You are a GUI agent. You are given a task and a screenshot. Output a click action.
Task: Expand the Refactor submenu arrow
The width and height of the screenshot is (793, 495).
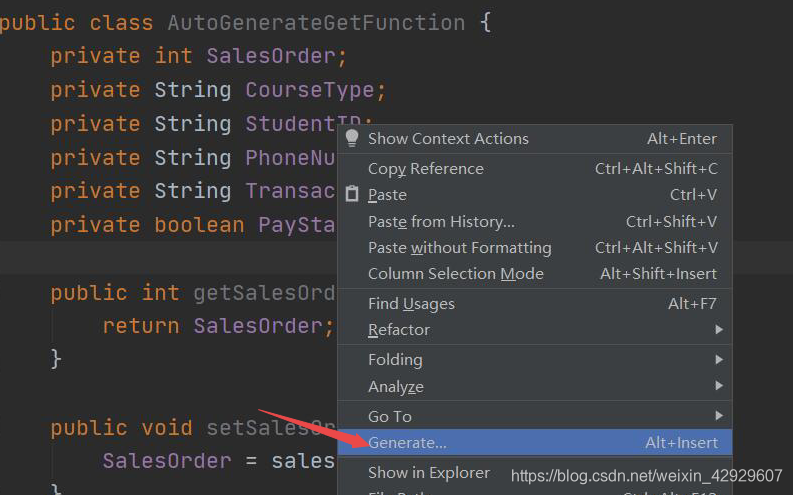(x=719, y=330)
